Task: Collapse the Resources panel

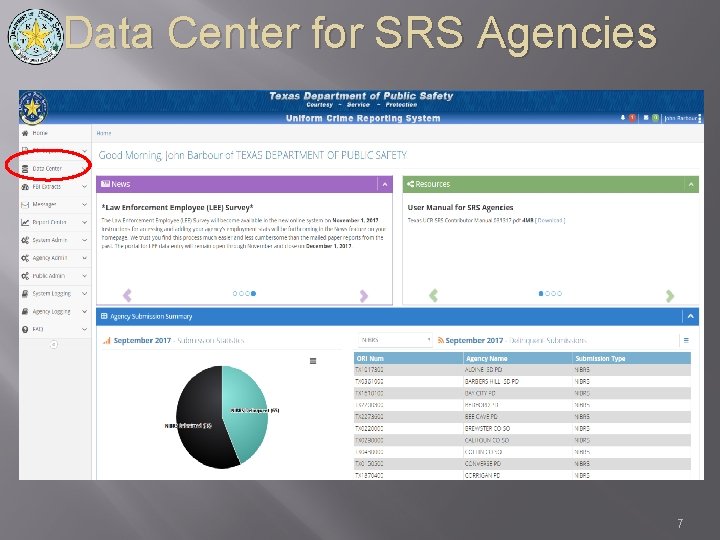Action: (x=691, y=185)
